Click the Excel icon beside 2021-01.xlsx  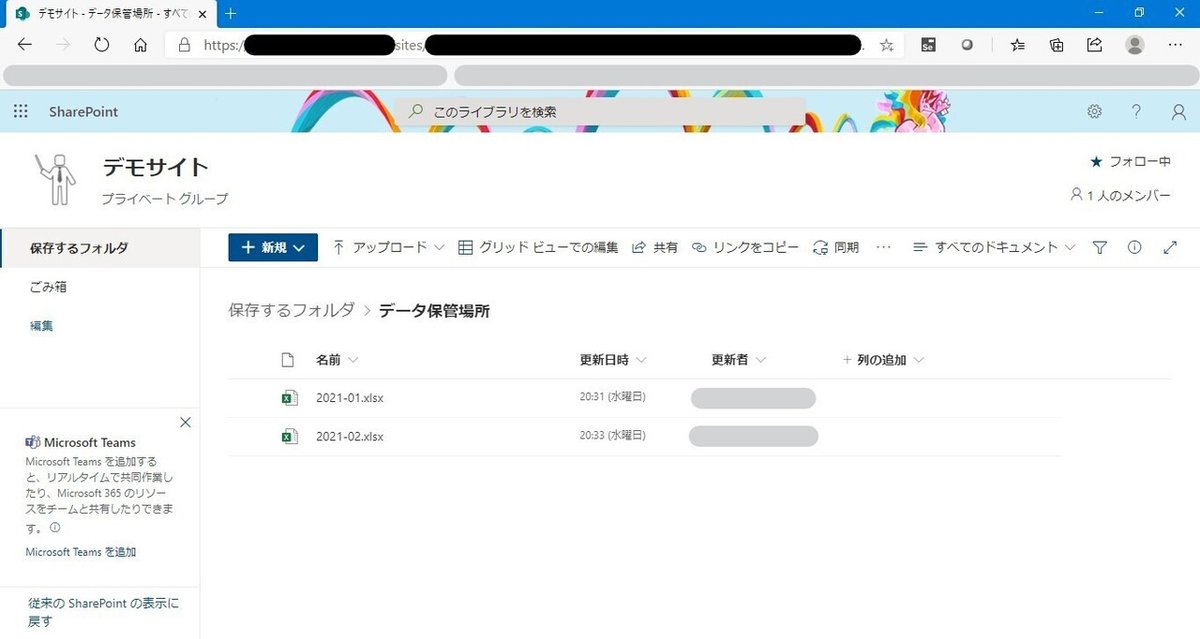tap(289, 397)
